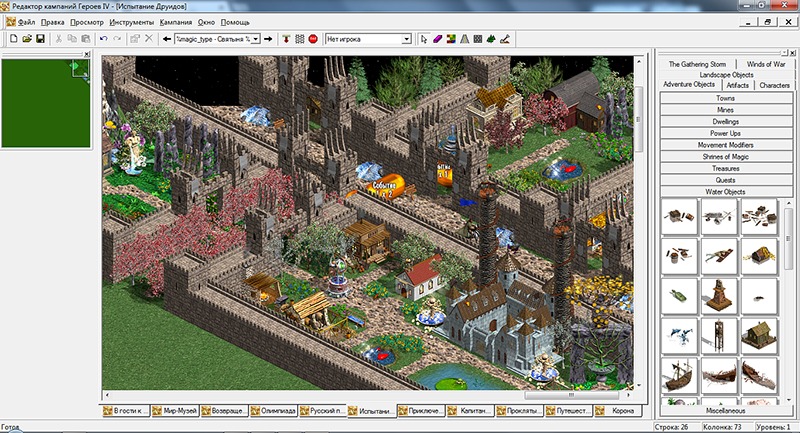
Task: Toggle the grid display icon
Action: pyautogui.click(x=299, y=39)
